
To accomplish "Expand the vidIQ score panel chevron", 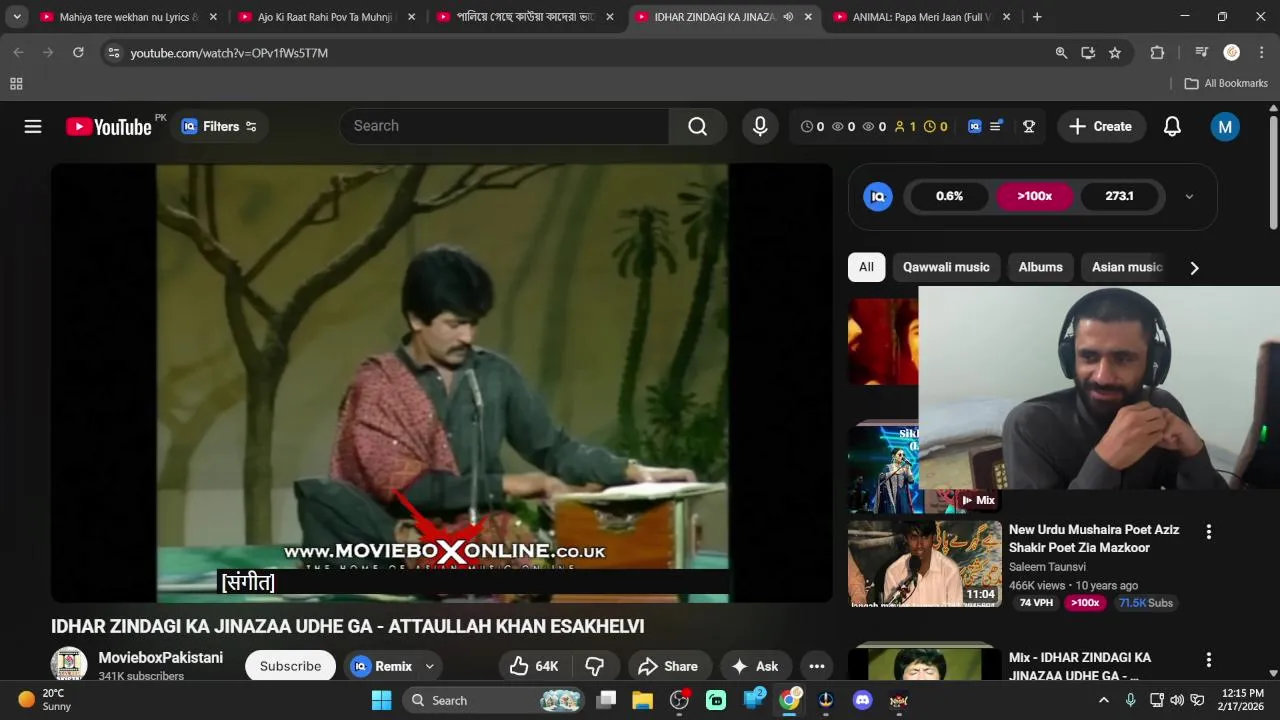I will pos(1189,197).
